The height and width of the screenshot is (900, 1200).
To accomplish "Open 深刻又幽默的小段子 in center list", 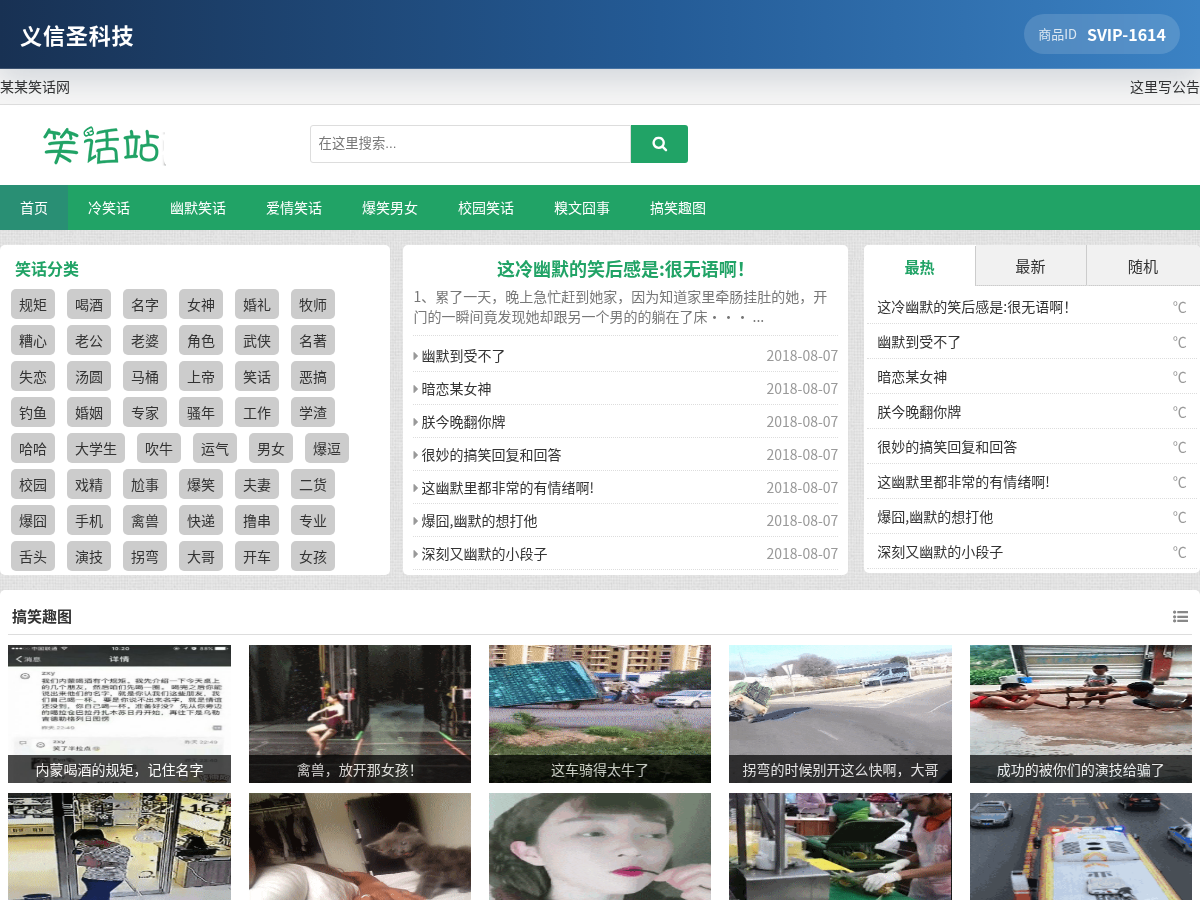I will click(x=484, y=553).
